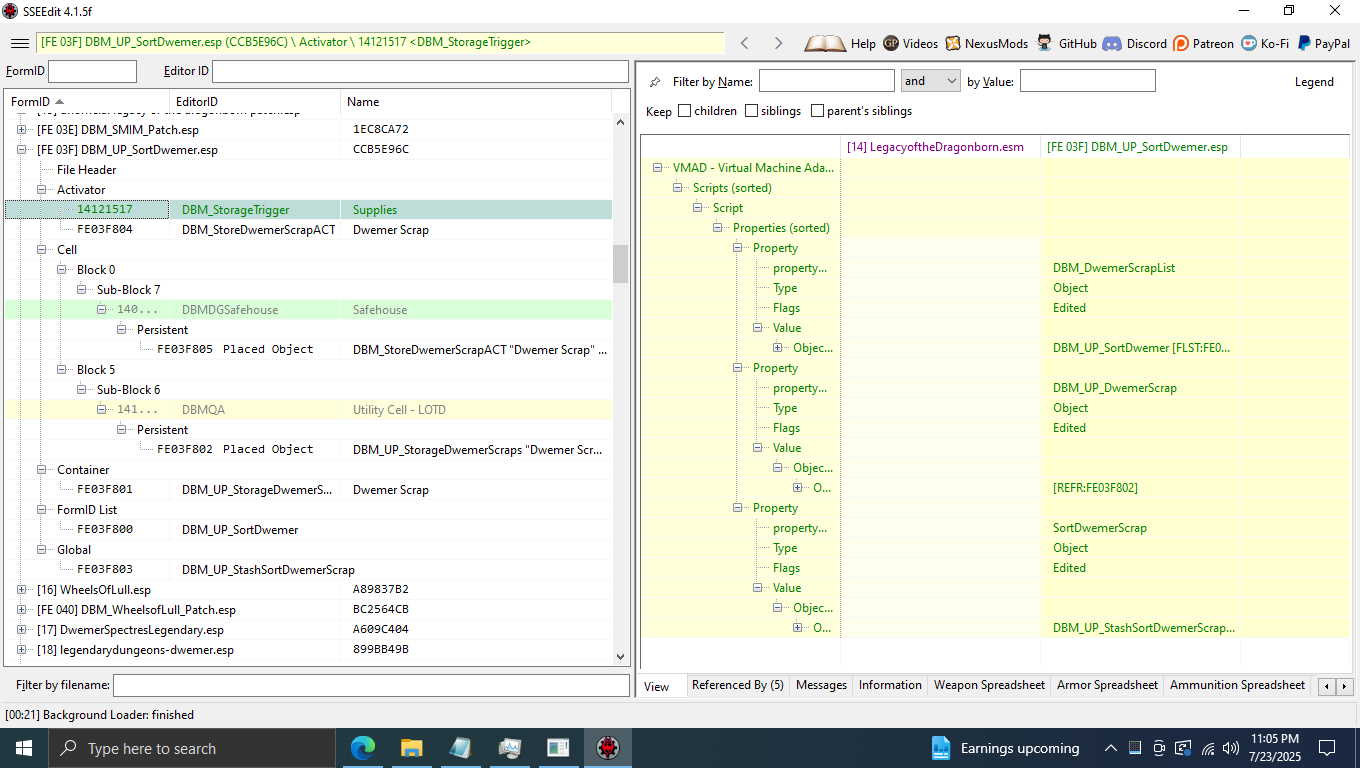Open the Help book icon

click(x=825, y=43)
